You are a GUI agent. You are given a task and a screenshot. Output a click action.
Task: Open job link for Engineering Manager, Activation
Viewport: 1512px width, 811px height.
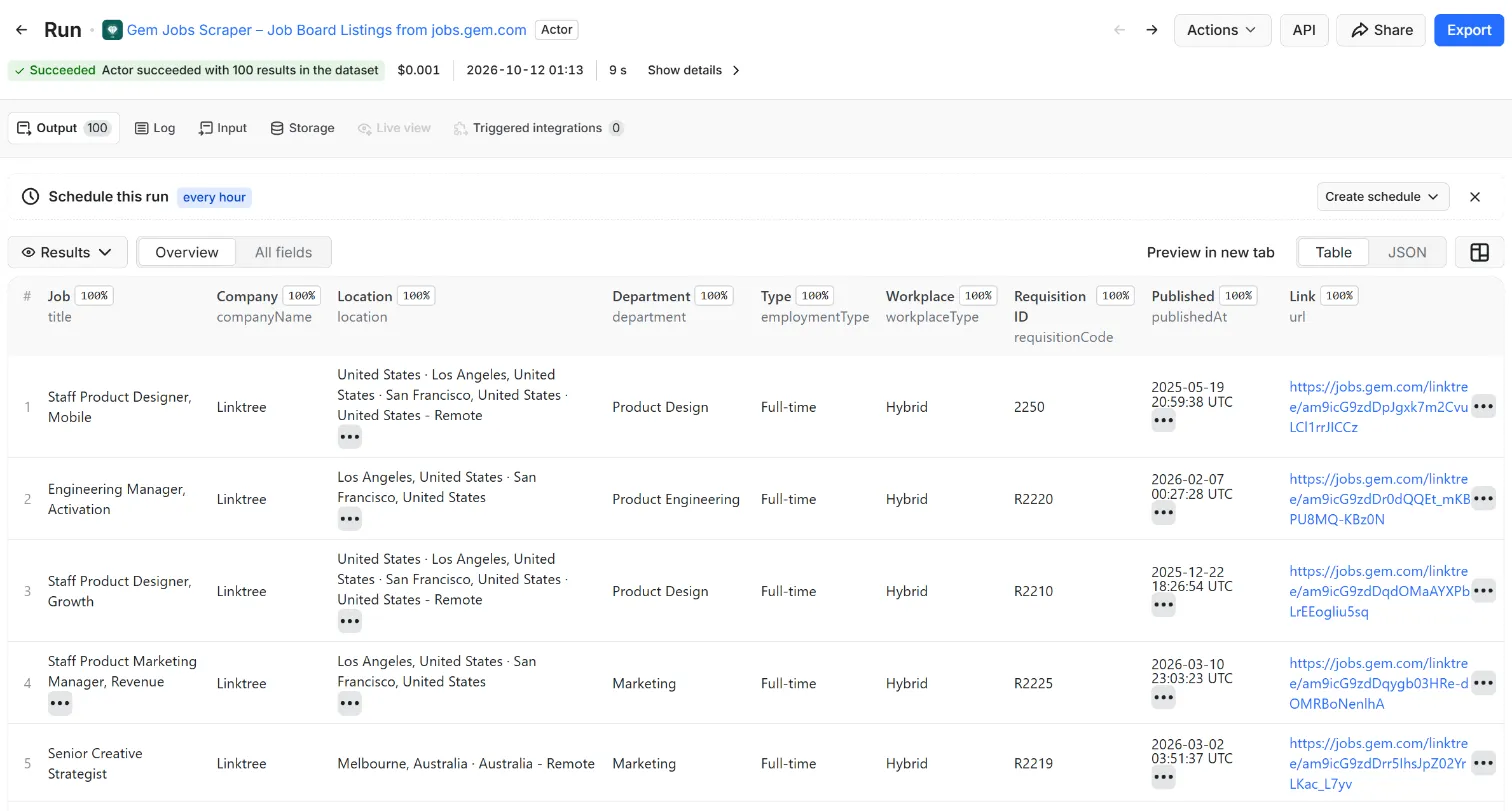tap(1379, 499)
